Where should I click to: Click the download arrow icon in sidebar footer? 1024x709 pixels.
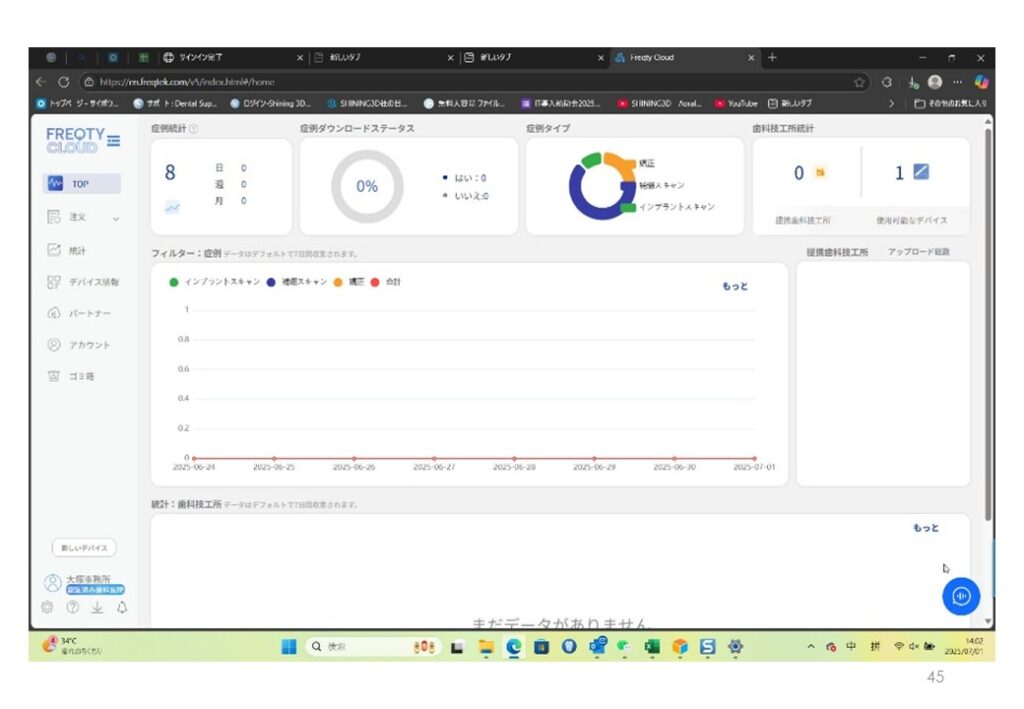point(97,607)
